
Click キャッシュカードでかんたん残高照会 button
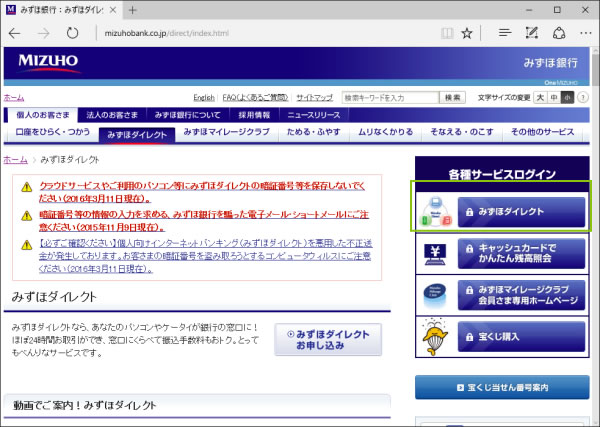521,253
